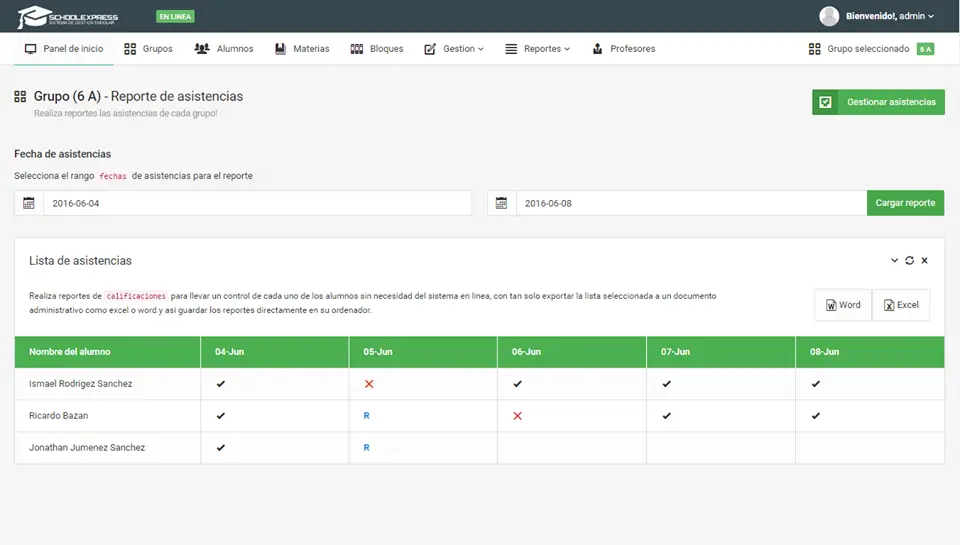Click Ismael's 08-Jun attendance checkmark
The image size is (960, 545).
pos(816,384)
